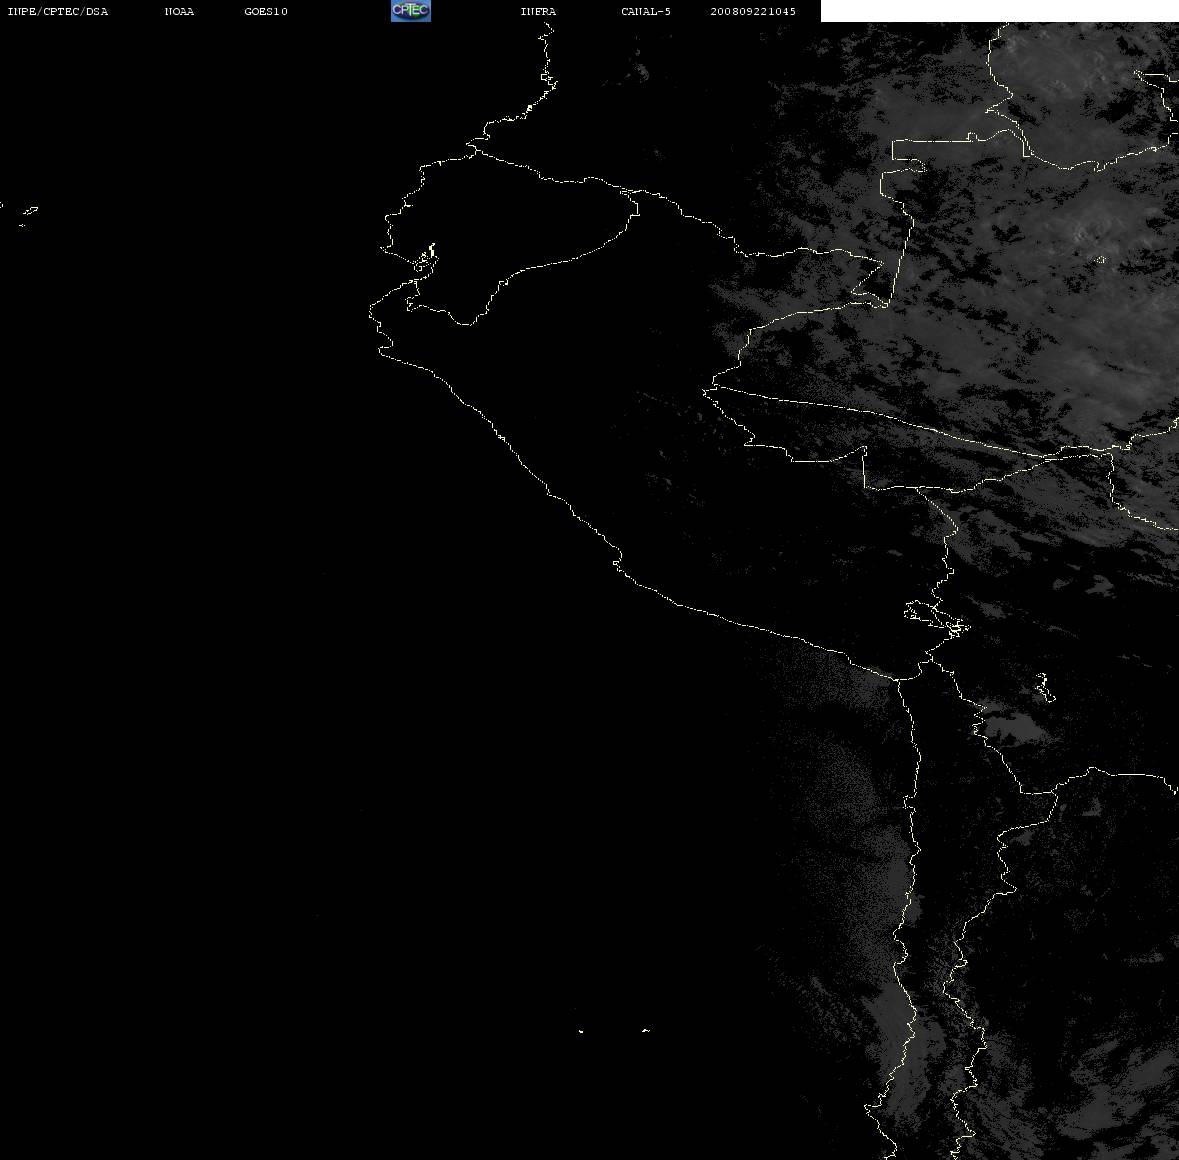Select the INFRA header text
Screen dimensions: 1179x1160
click(x=538, y=11)
